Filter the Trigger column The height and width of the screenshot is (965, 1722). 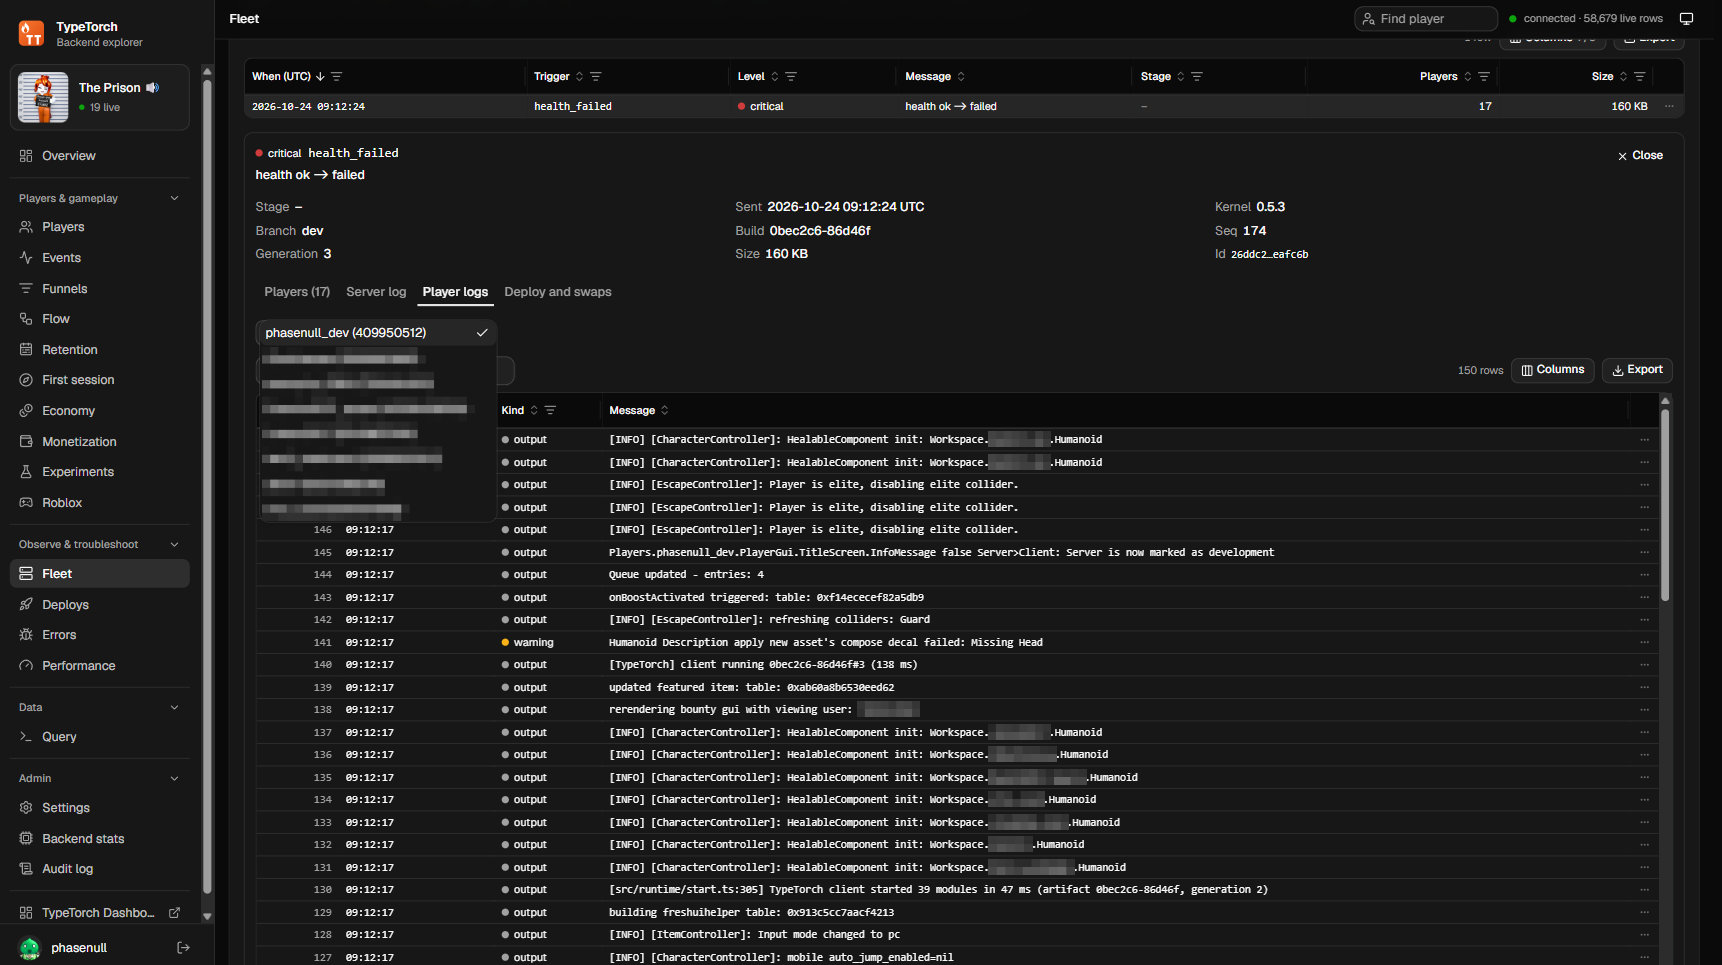(596, 77)
